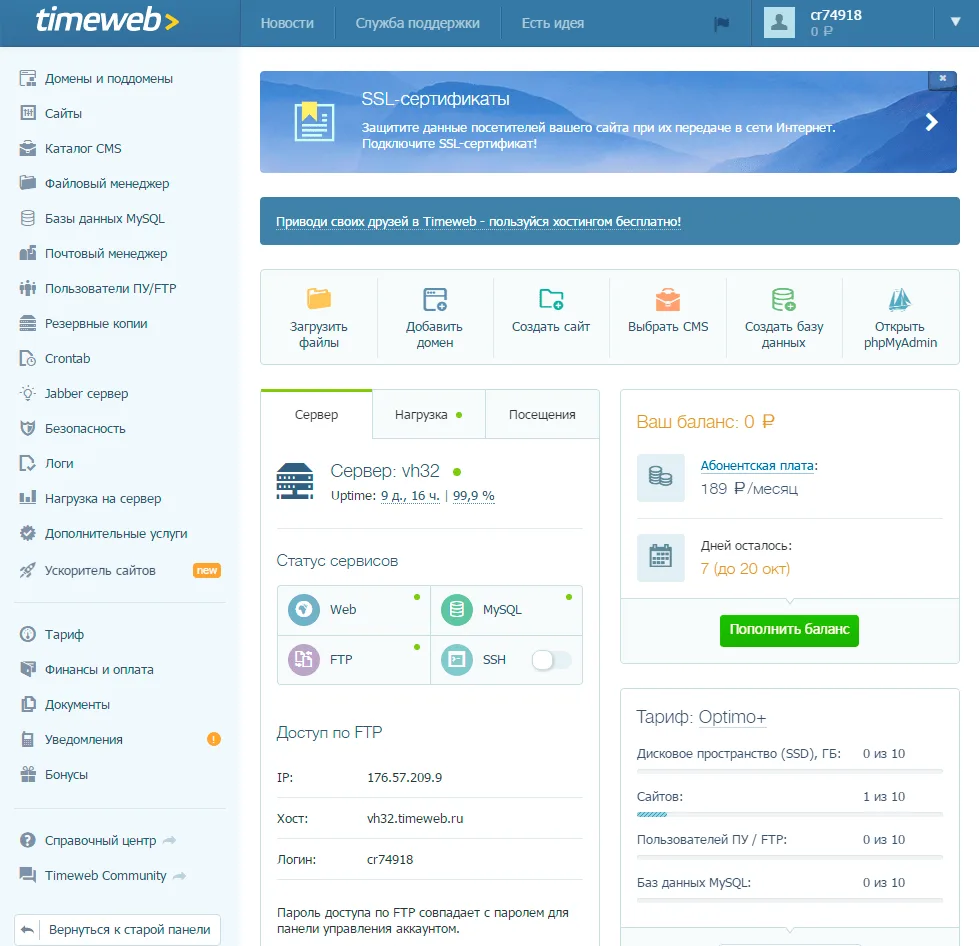The image size is (979, 946).
Task: Click the Тариф sidebar icon
Action: (x=27, y=634)
